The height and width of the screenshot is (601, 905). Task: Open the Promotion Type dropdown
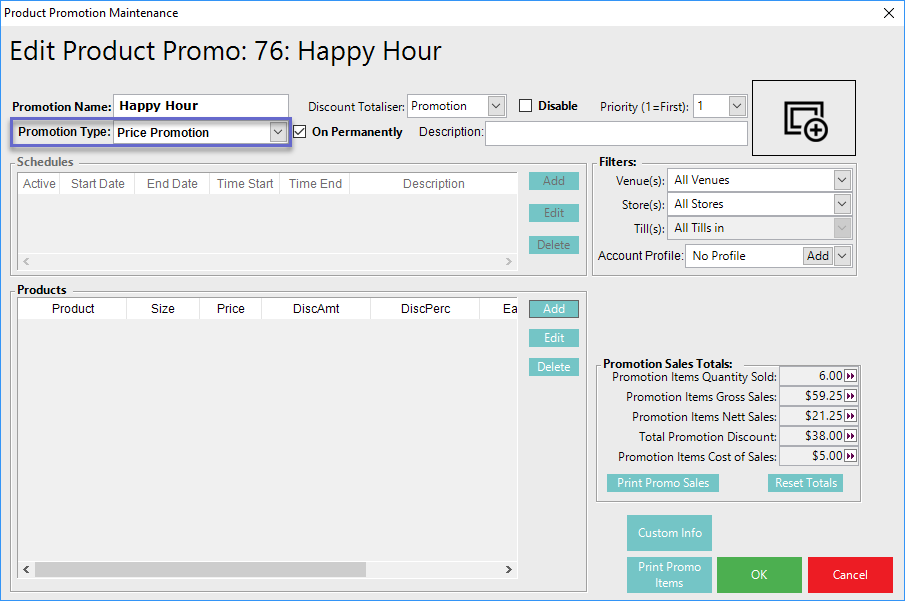point(277,132)
